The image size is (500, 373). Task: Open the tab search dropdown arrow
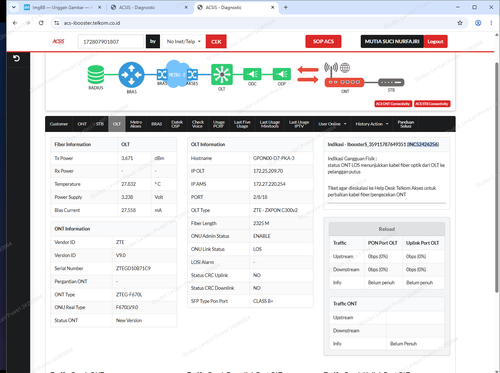pyautogui.click(x=14, y=7)
